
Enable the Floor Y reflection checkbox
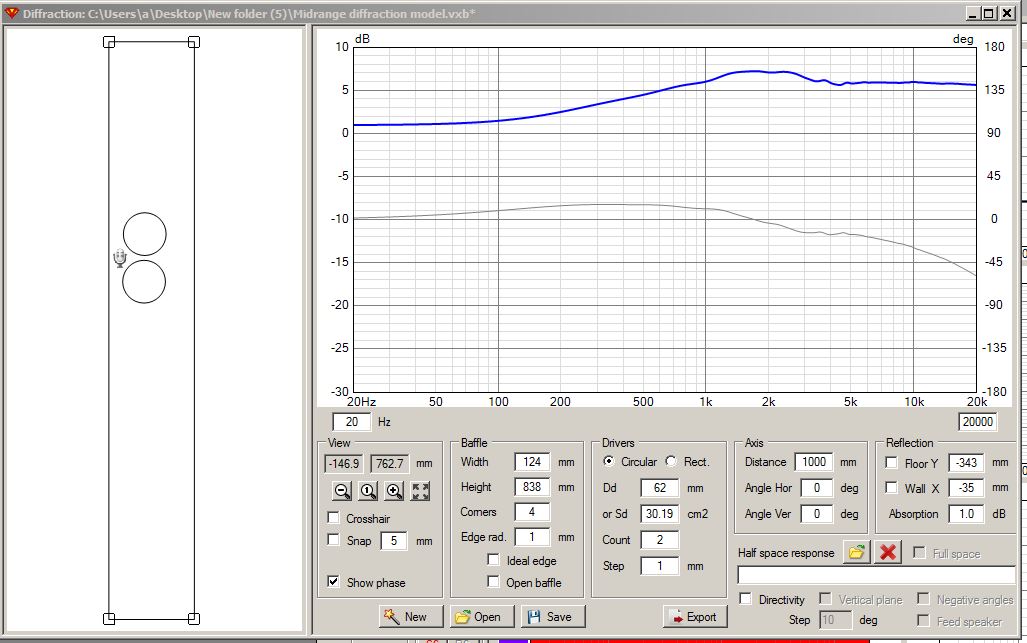892,463
